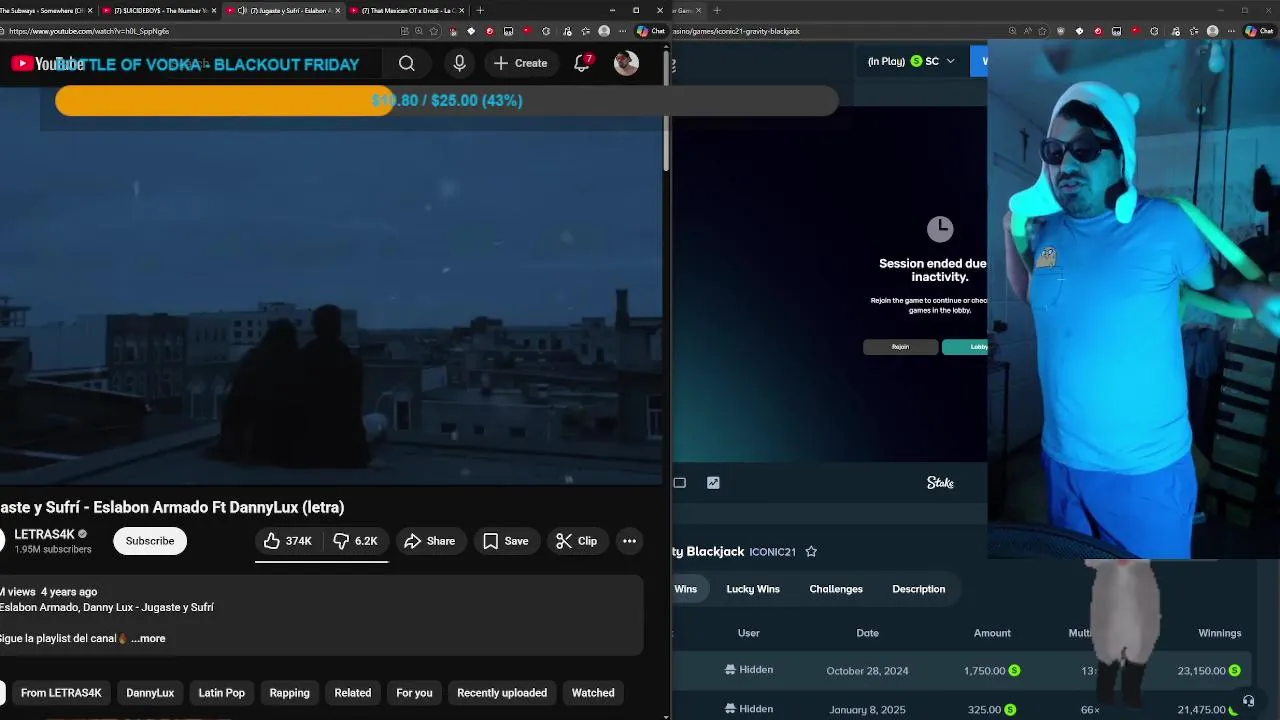Viewport: 1280px width, 720px height.
Task: Open YouTube notifications bell
Action: point(582,63)
